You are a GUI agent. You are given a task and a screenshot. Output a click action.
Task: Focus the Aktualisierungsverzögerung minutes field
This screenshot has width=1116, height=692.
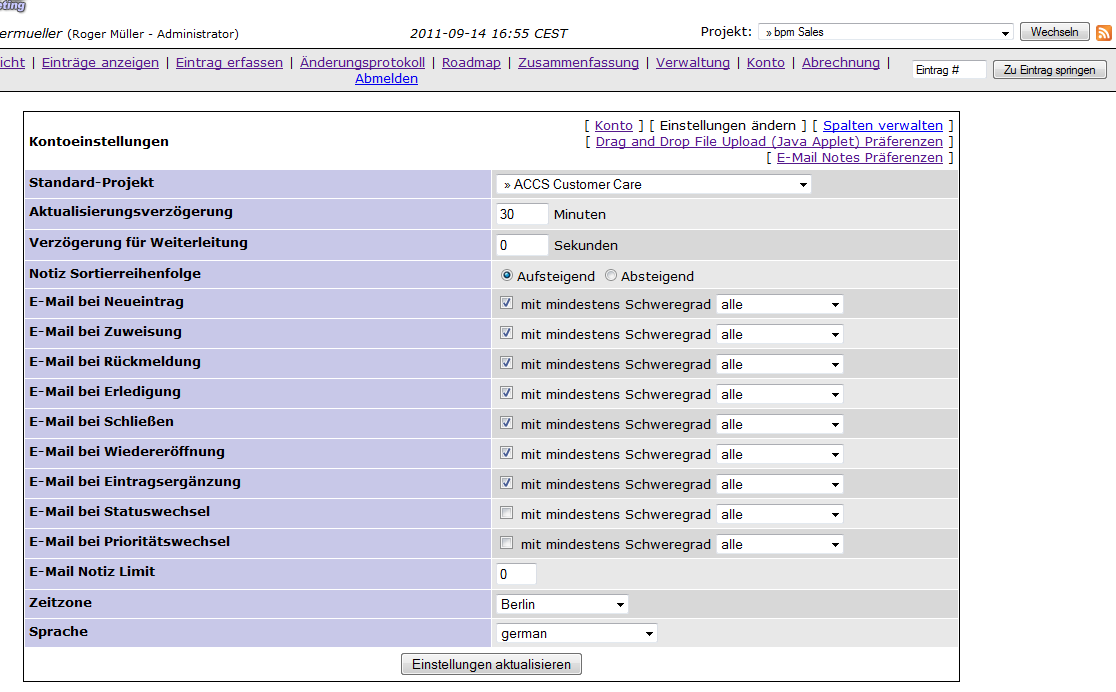522,214
